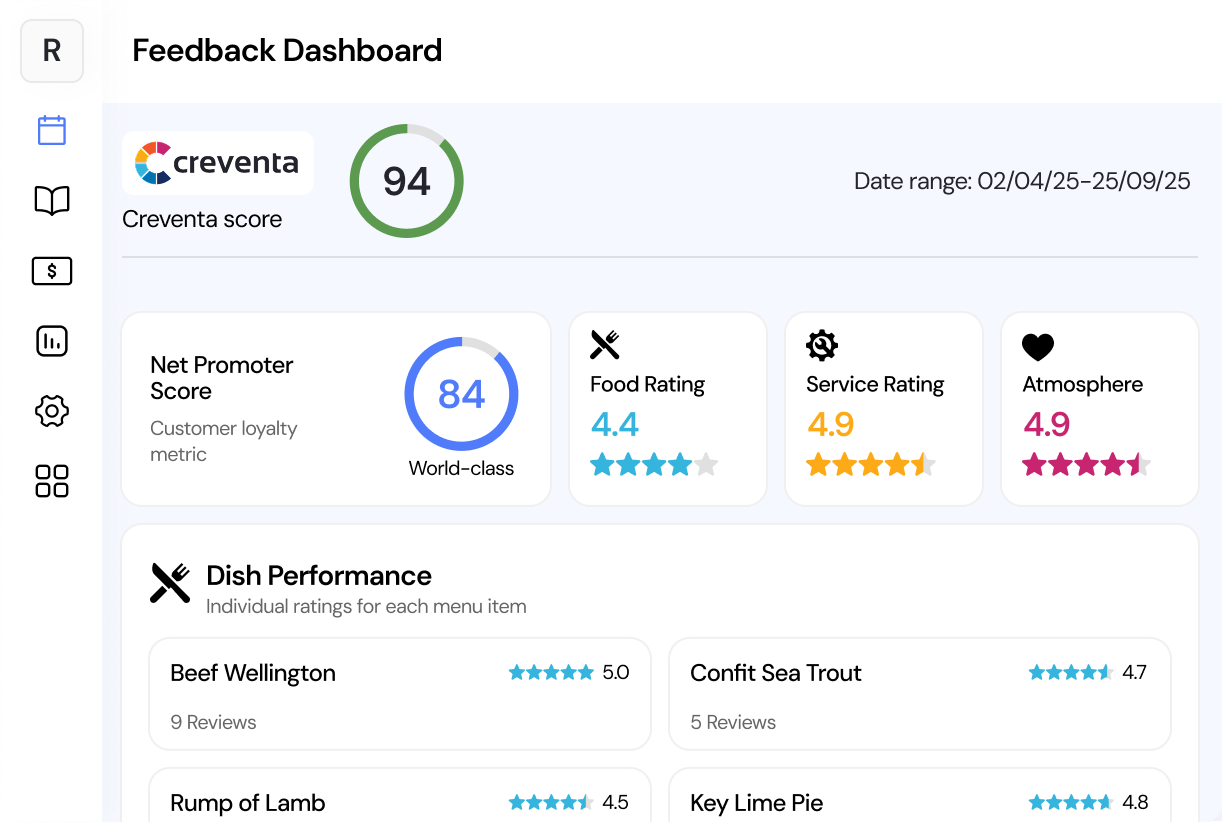Select the dollar bill icon in sidebar
This screenshot has height=823, width=1224.
coord(52,271)
